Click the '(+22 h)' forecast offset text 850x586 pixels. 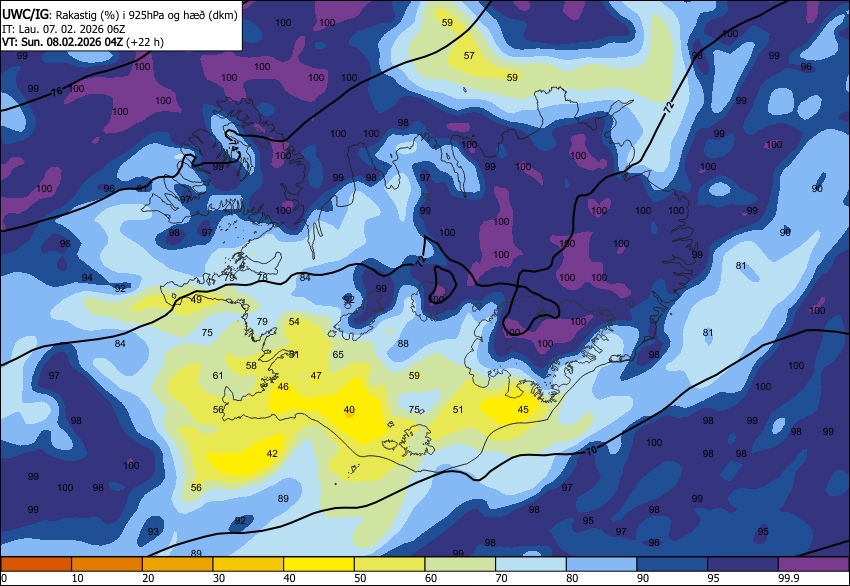[145, 42]
